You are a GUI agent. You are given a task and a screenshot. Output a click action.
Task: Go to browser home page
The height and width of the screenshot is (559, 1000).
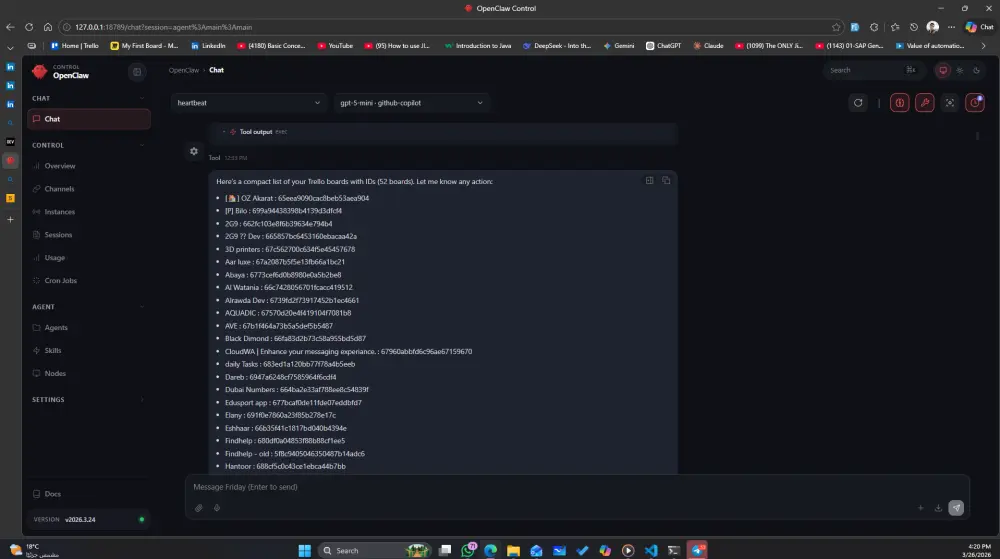coord(48,27)
